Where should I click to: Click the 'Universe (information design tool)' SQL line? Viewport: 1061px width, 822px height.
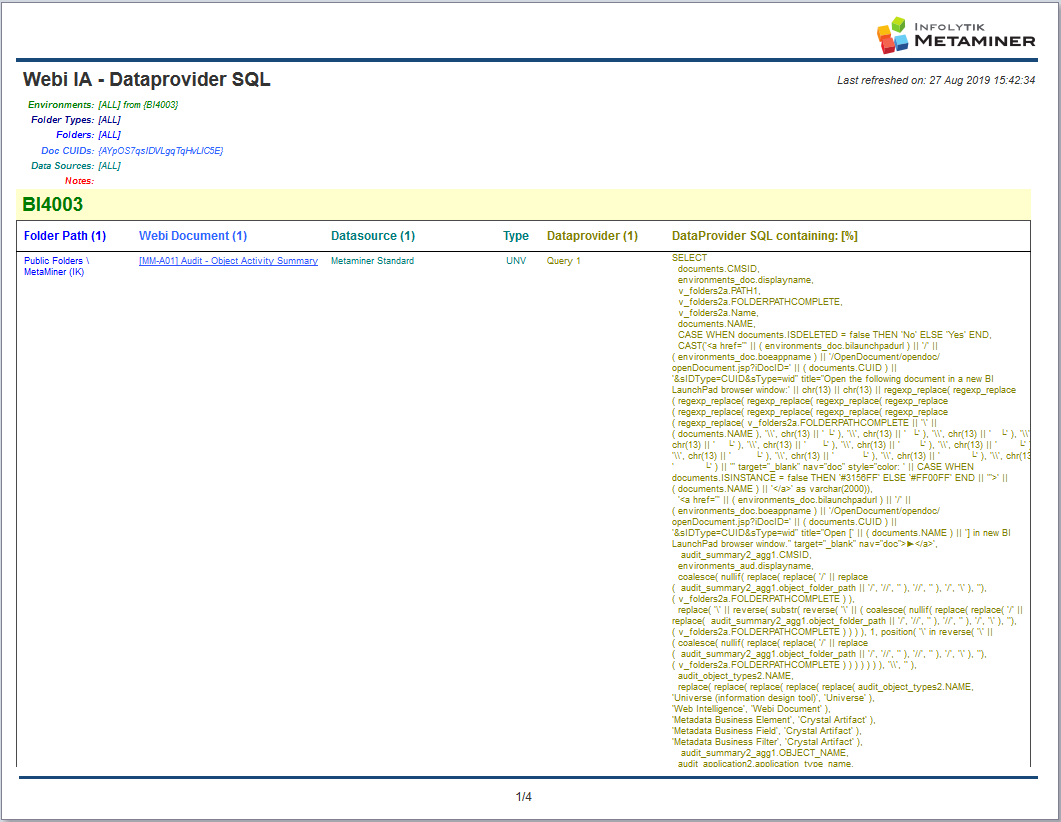click(x=773, y=698)
